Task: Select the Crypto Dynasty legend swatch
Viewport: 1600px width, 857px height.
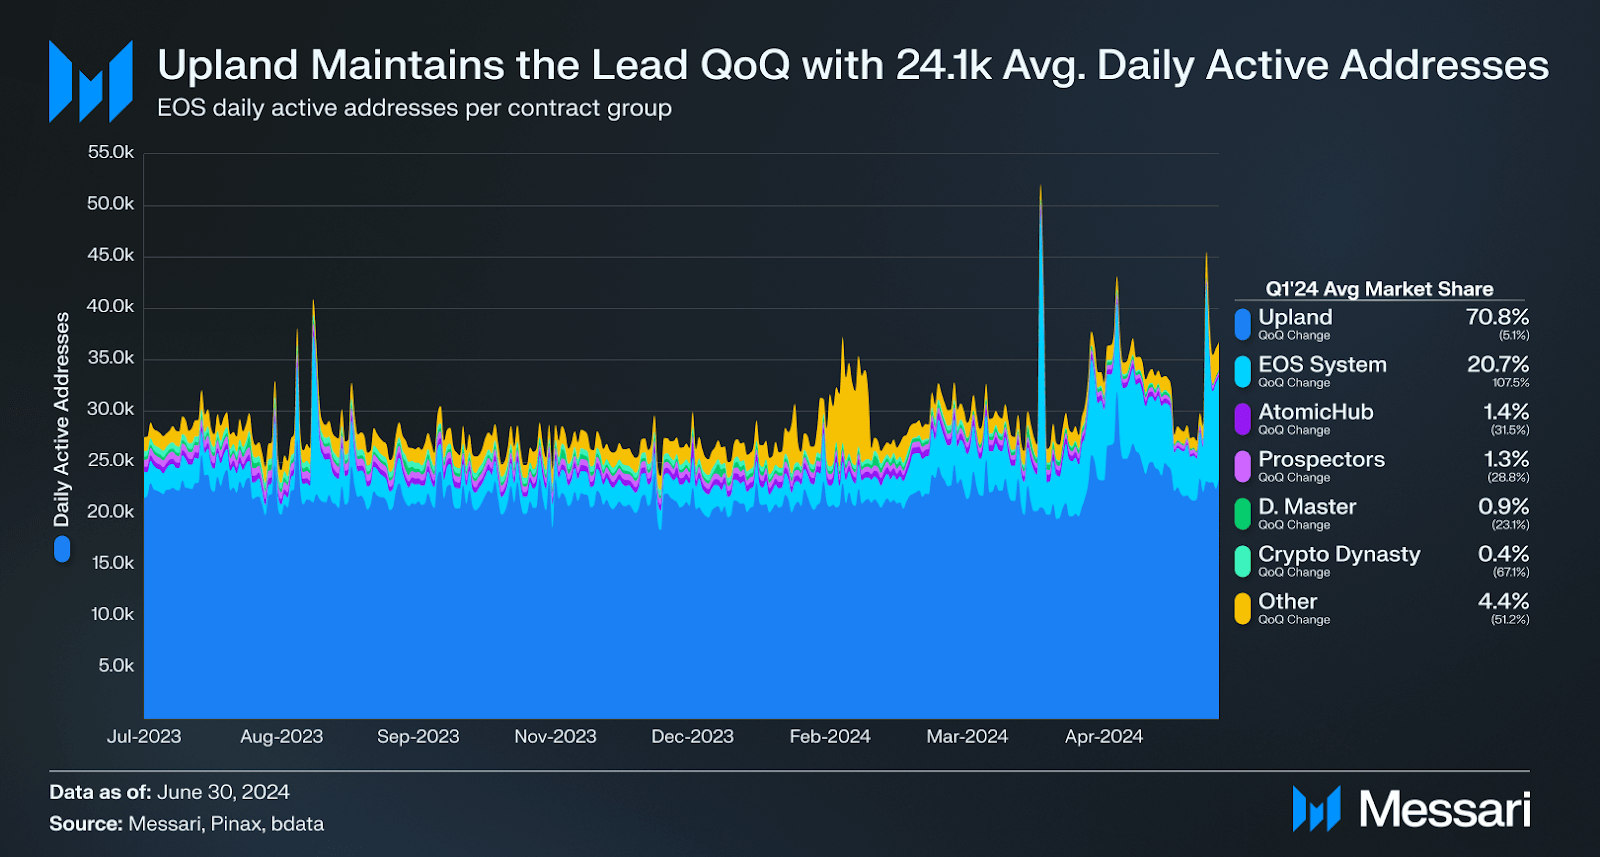Action: point(1242,561)
